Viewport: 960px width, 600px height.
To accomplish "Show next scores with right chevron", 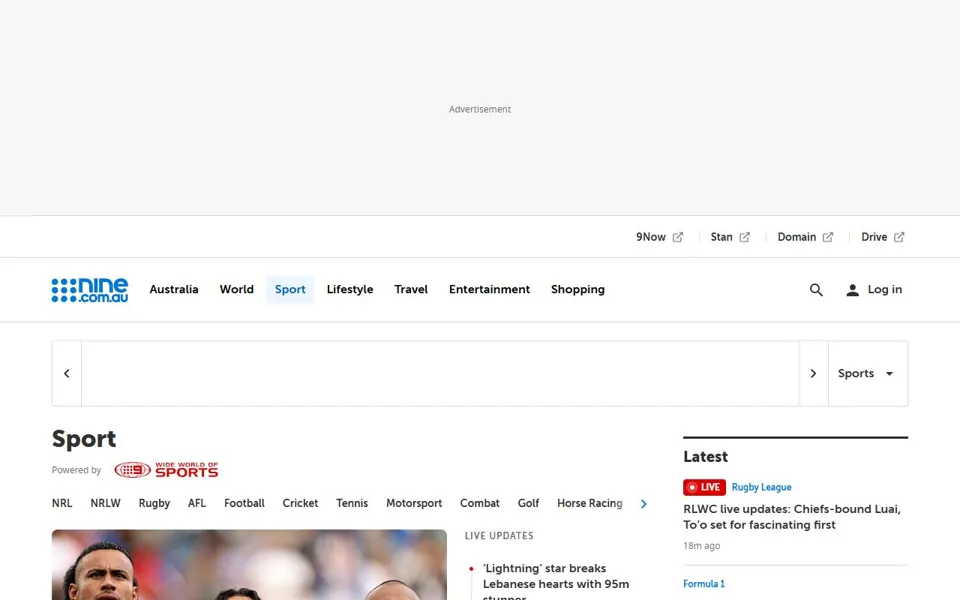I will click(x=813, y=373).
